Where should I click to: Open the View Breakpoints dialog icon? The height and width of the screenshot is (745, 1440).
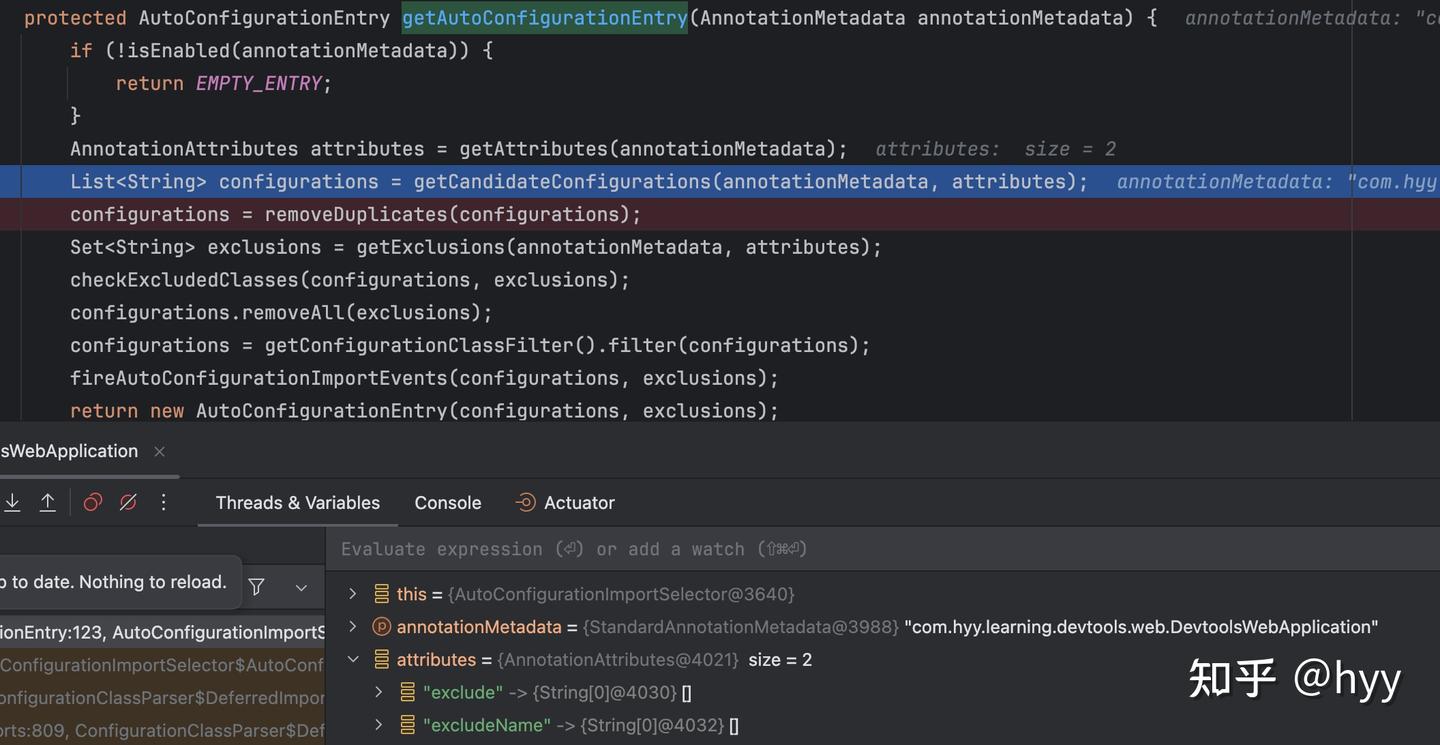coord(93,503)
